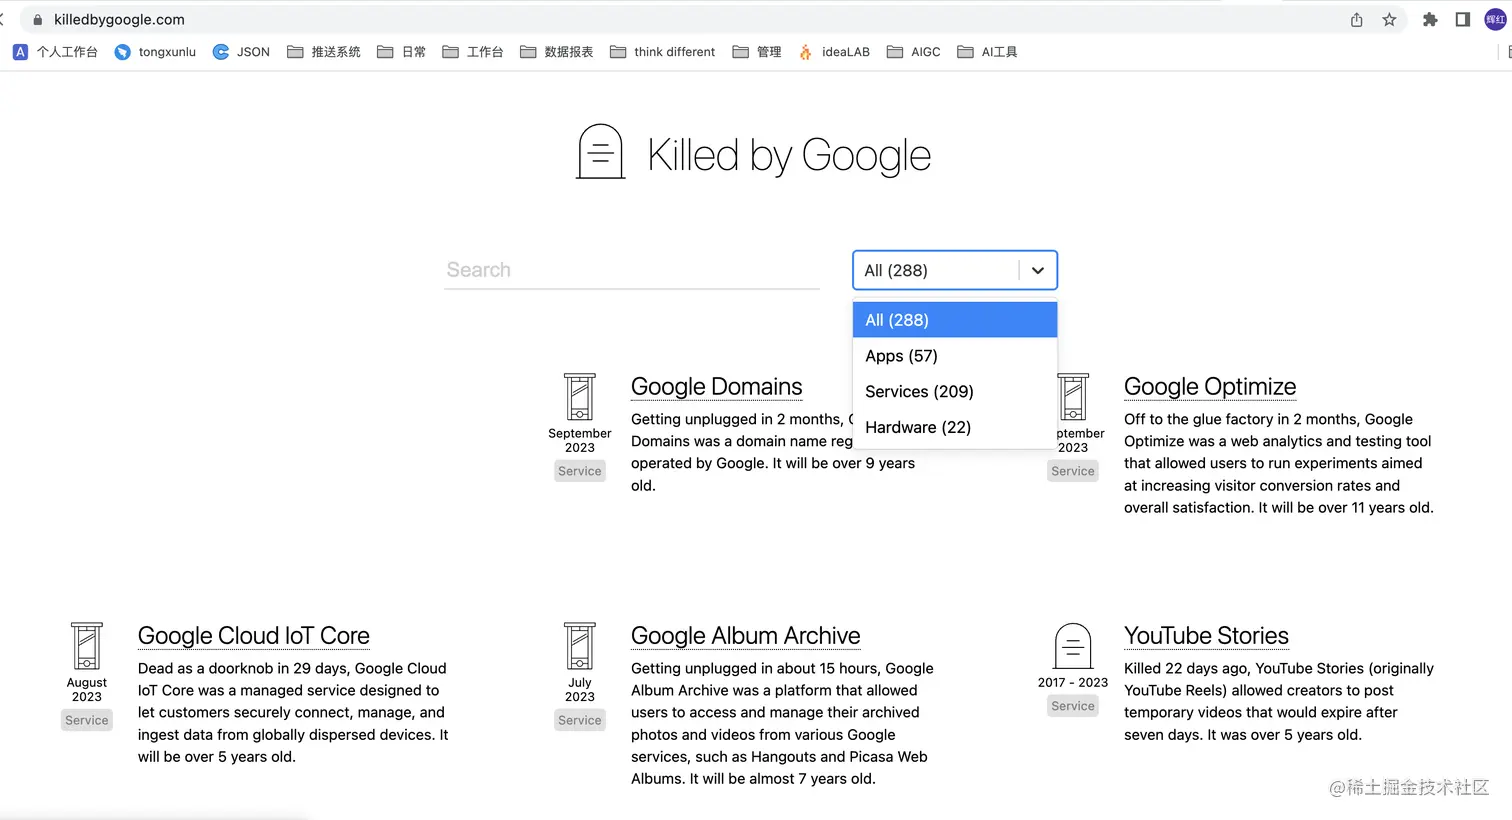Click the tombstone logo beside Killed by Google
This screenshot has height=820, width=1512.
(600, 152)
